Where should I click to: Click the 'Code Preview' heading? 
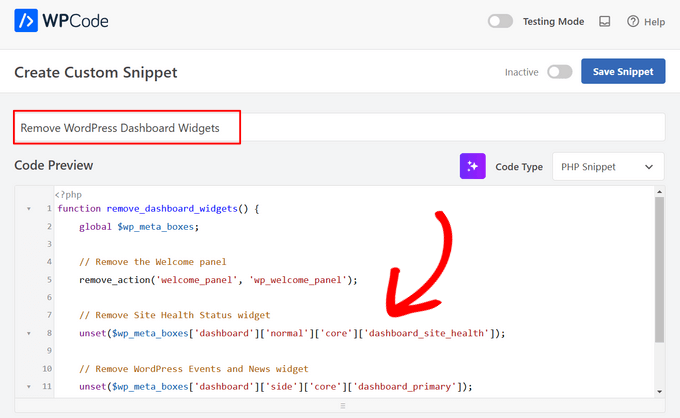[x=53, y=165]
